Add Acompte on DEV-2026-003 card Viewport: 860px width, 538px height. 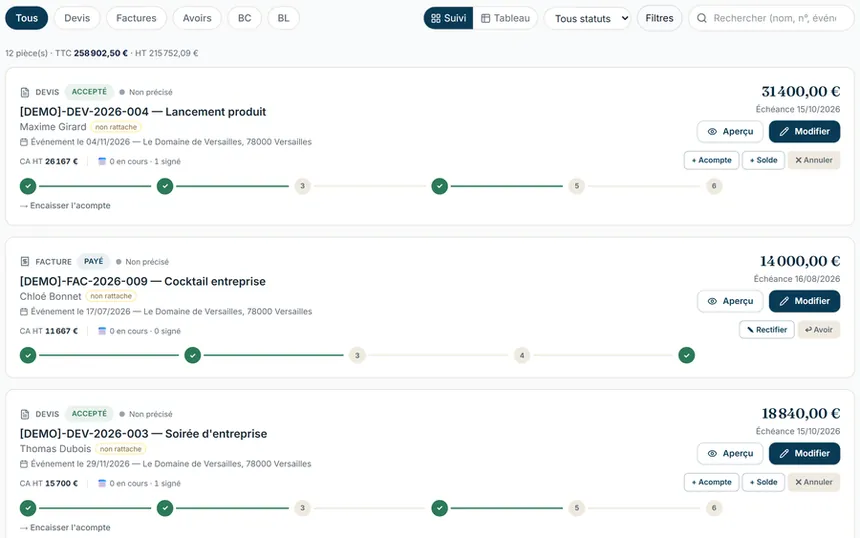(711, 482)
